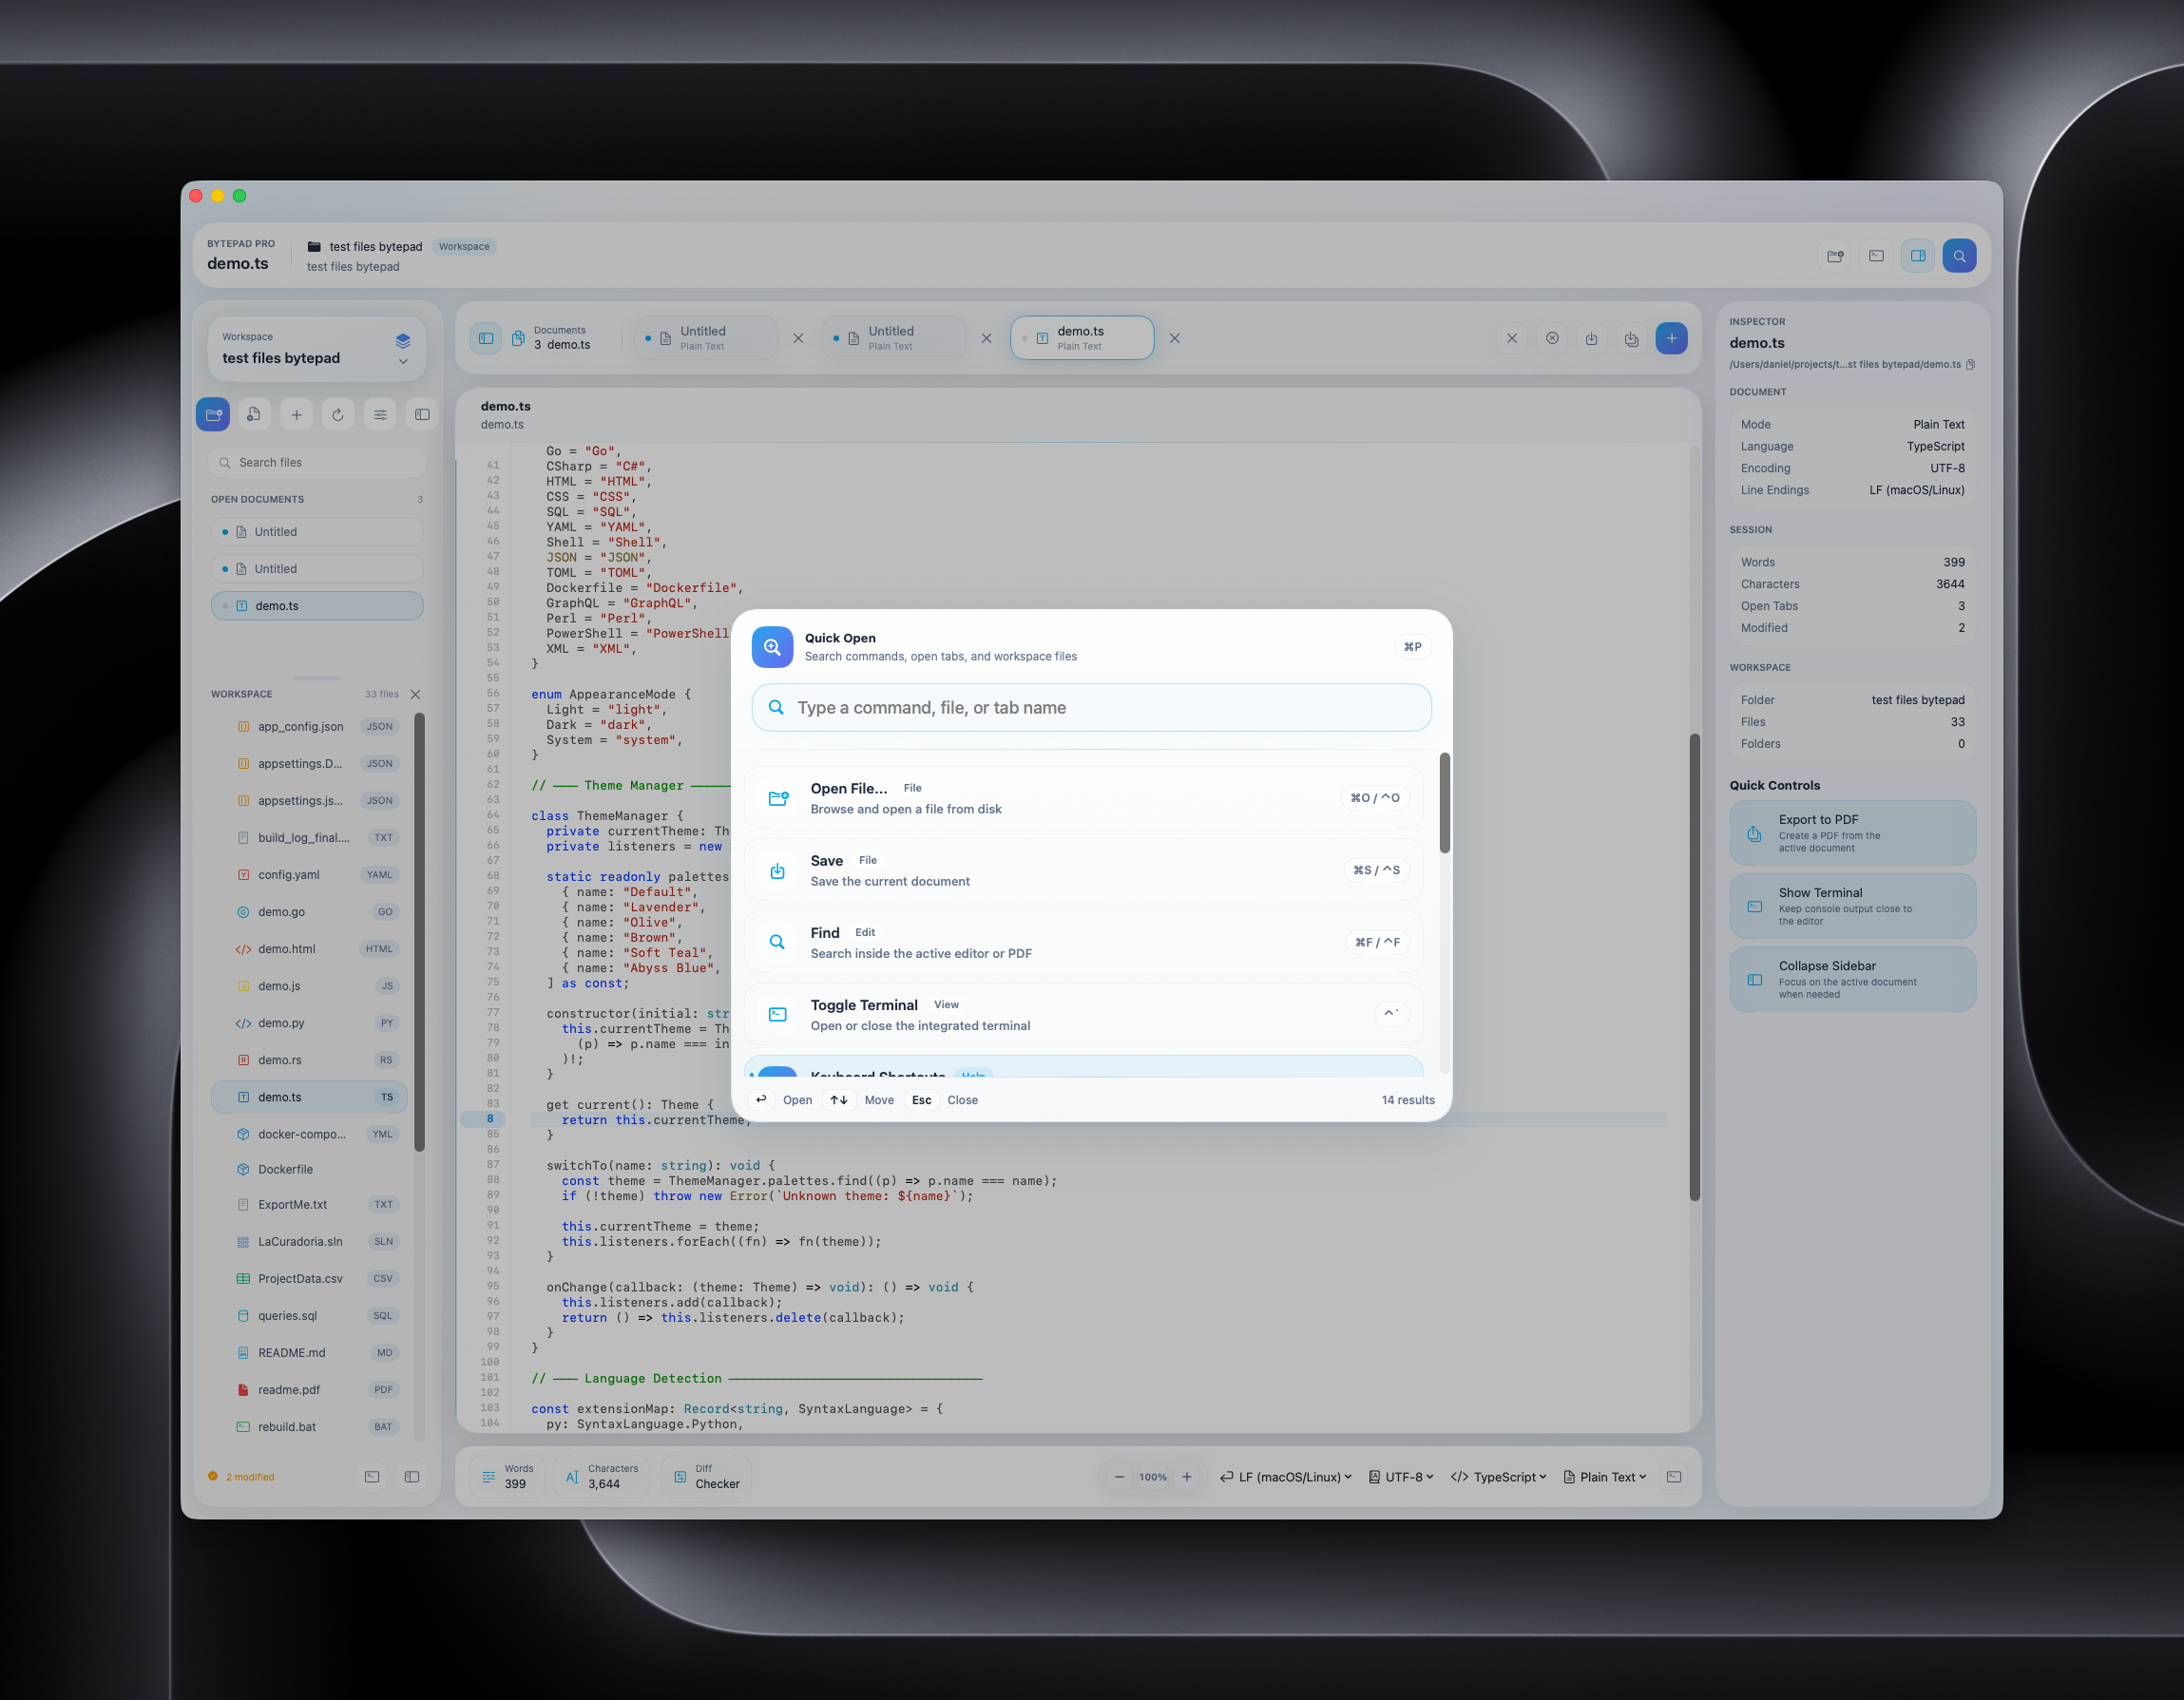Click the Quick Open magnifier in the top bar

coord(1959,255)
